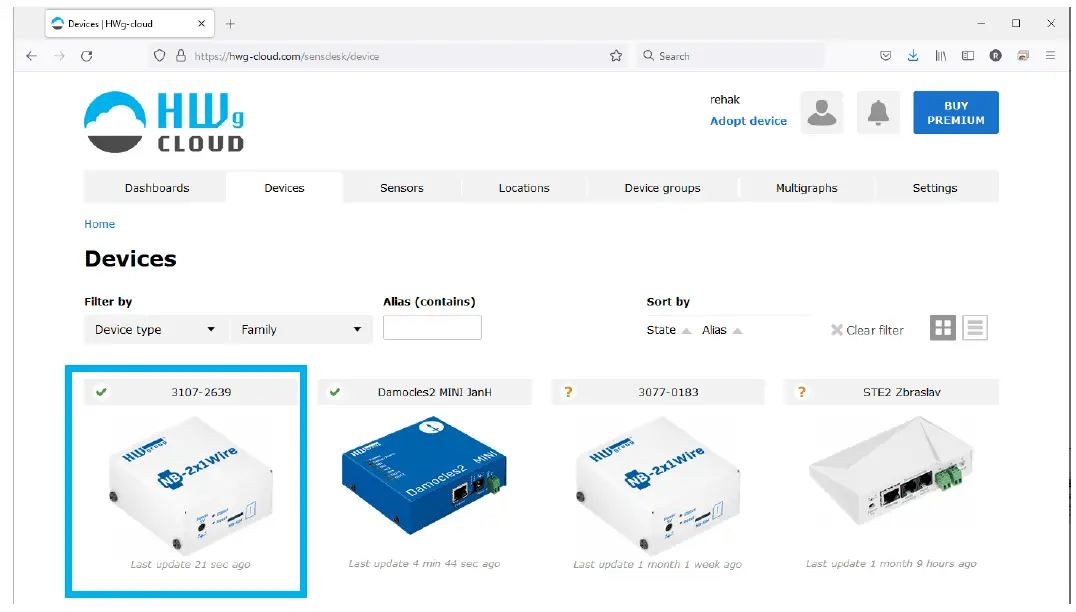This screenshot has width=1076, height=612.
Task: Click 'Last update 21 sec ago' text
Action: coord(191,564)
